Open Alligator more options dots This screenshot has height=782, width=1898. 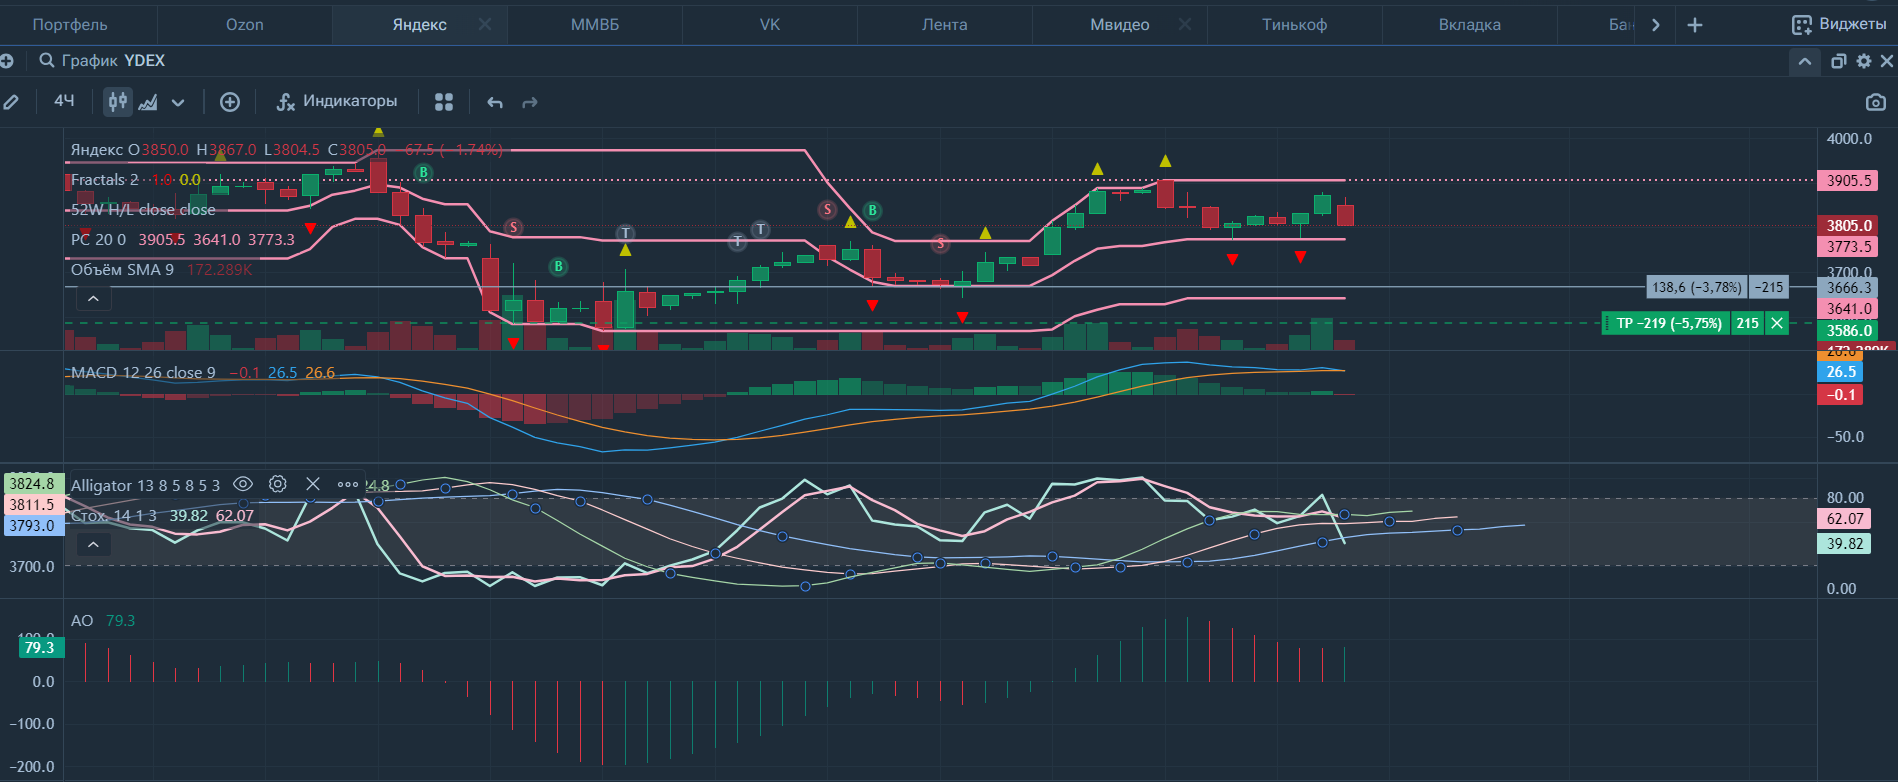point(347,484)
